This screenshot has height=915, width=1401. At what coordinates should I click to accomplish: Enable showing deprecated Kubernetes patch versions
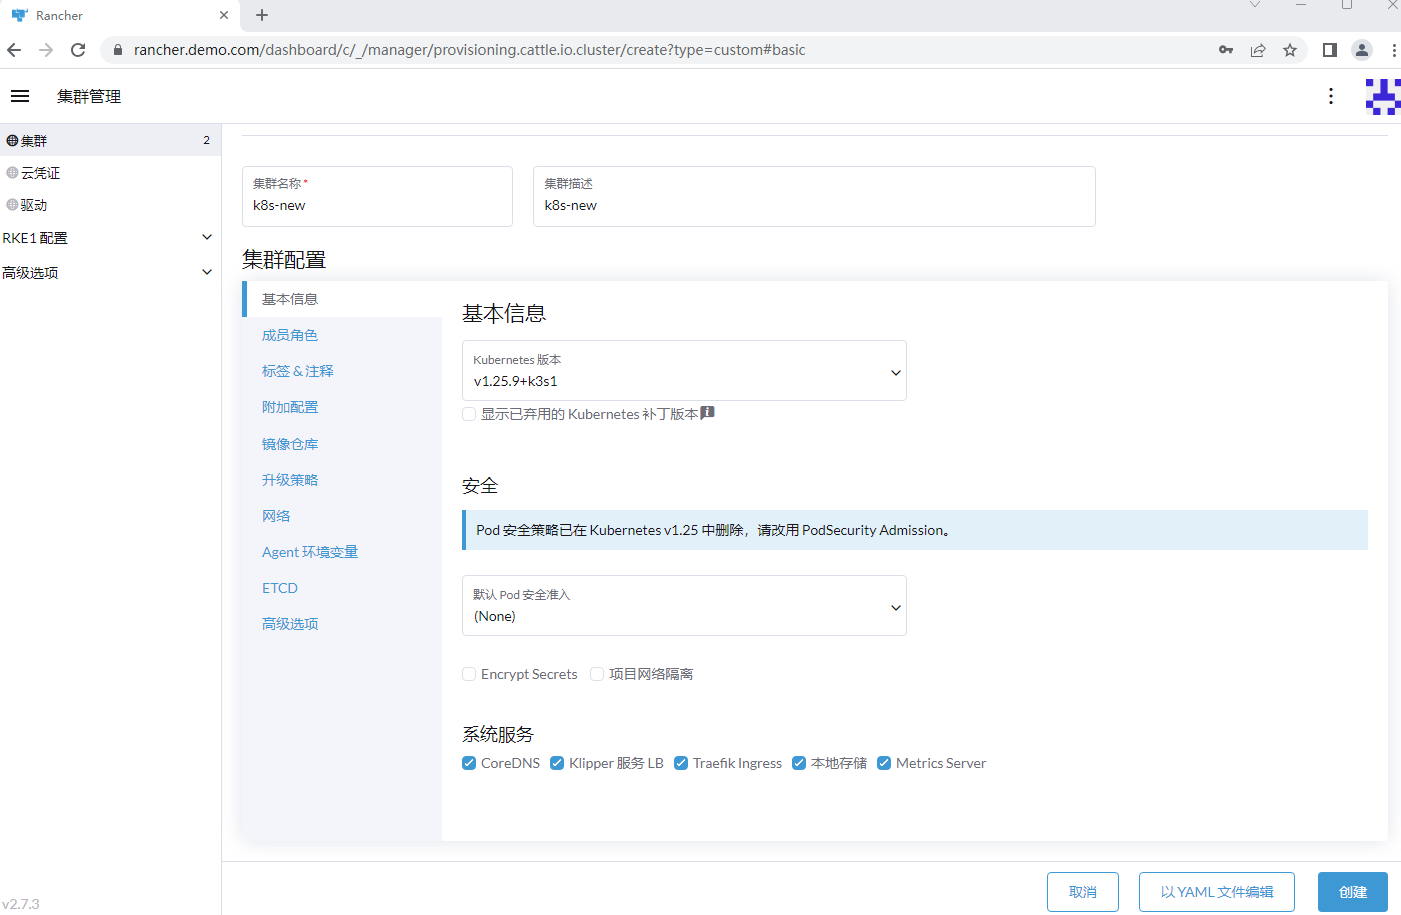(x=469, y=414)
